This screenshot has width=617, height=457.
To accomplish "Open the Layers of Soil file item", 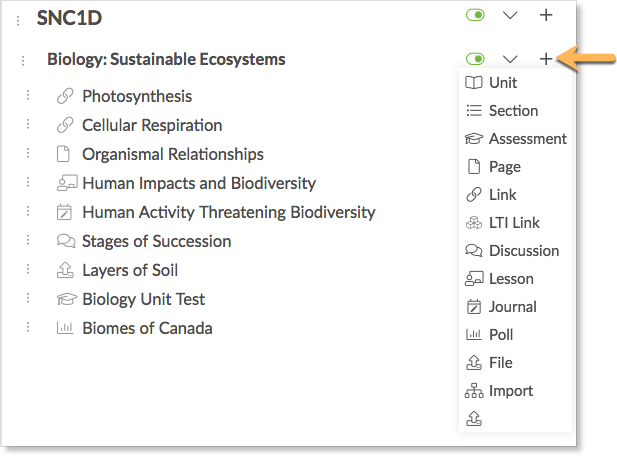I will click(130, 270).
